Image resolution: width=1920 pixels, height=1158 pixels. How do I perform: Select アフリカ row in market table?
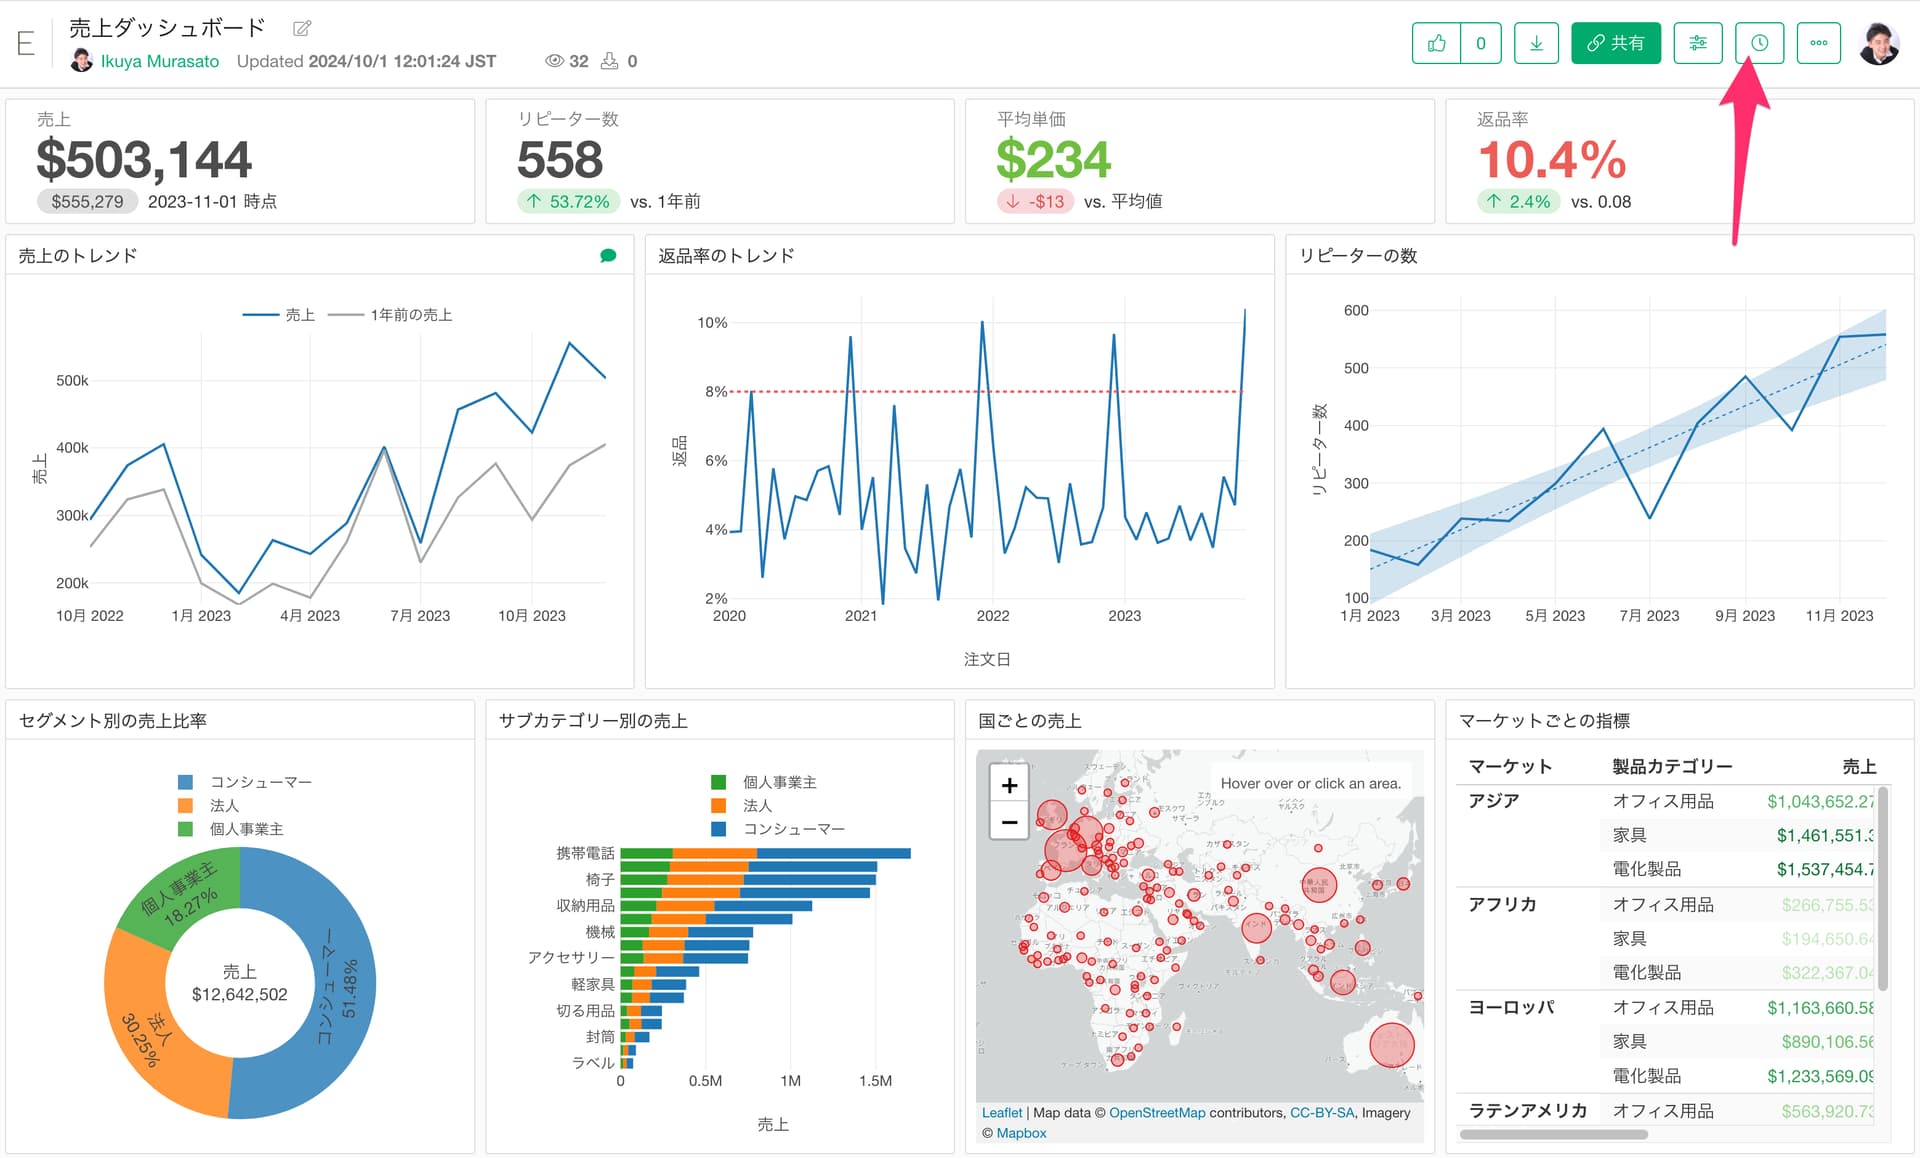point(1502,904)
